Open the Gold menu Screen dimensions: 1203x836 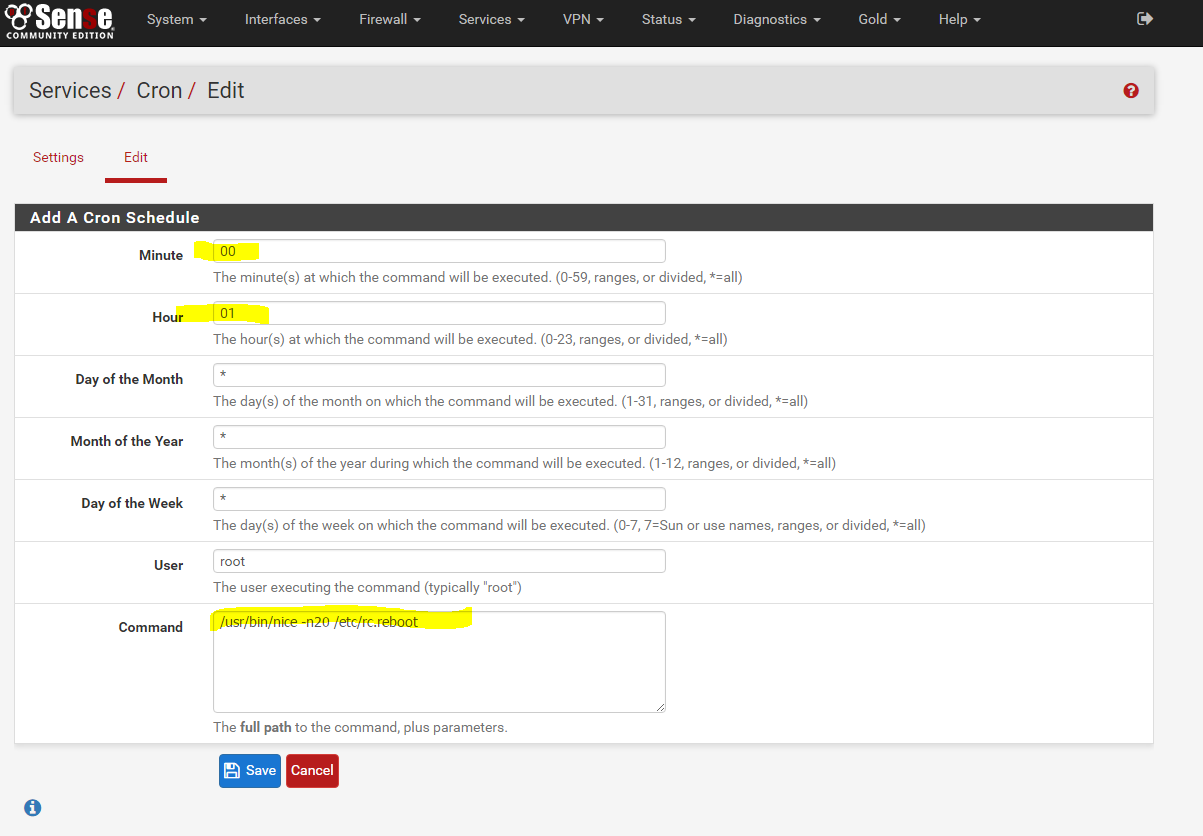coord(878,19)
